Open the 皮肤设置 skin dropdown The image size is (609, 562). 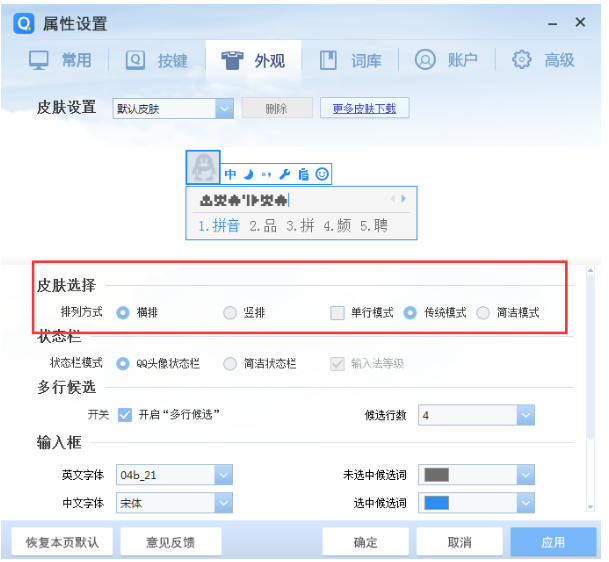(x=173, y=108)
